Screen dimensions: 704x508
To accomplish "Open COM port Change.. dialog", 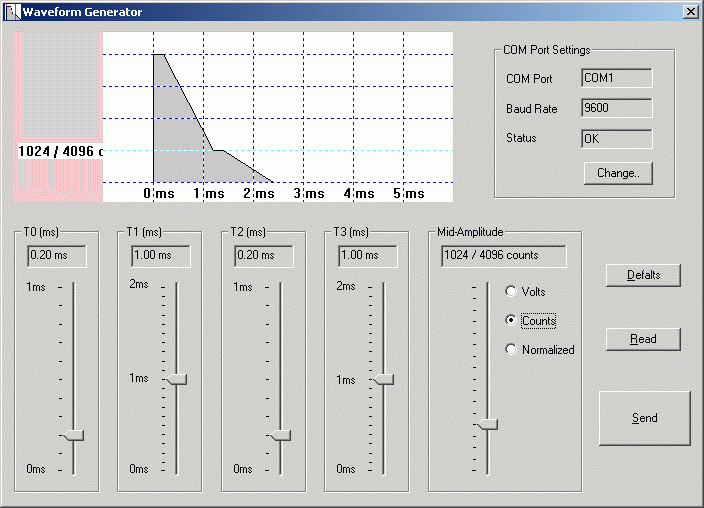I will point(618,173).
